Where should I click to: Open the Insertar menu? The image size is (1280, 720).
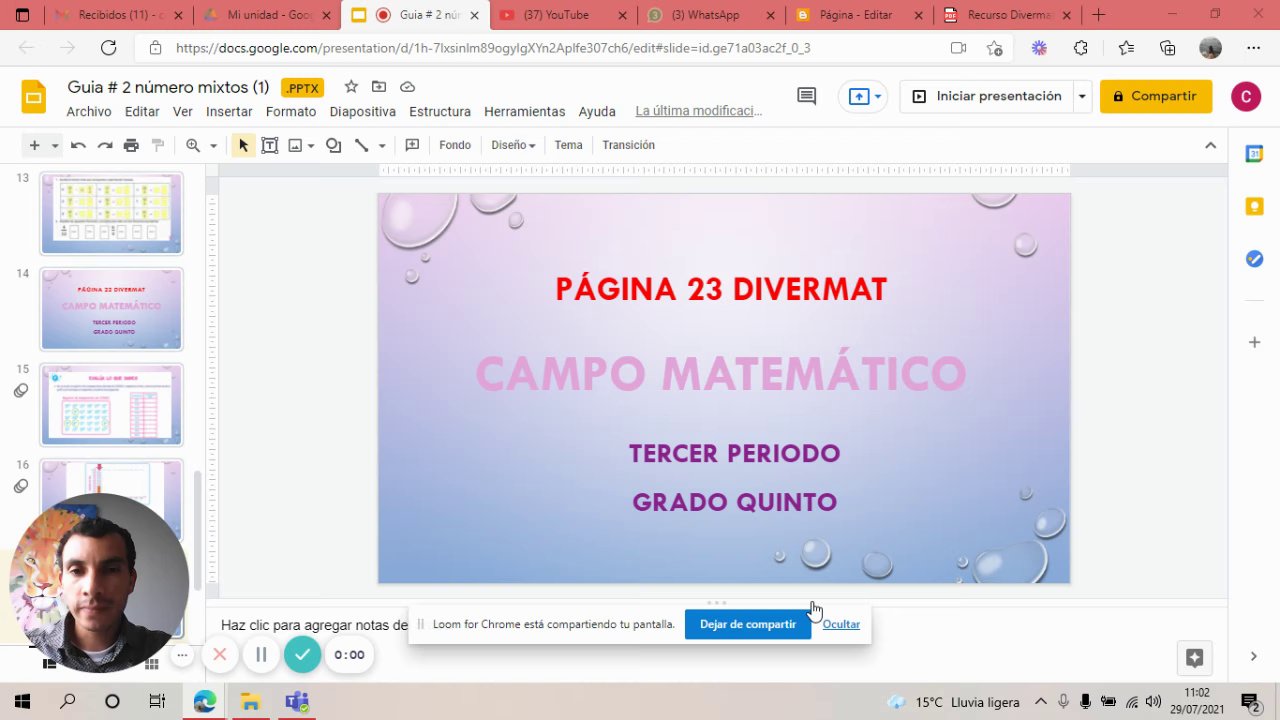click(229, 112)
